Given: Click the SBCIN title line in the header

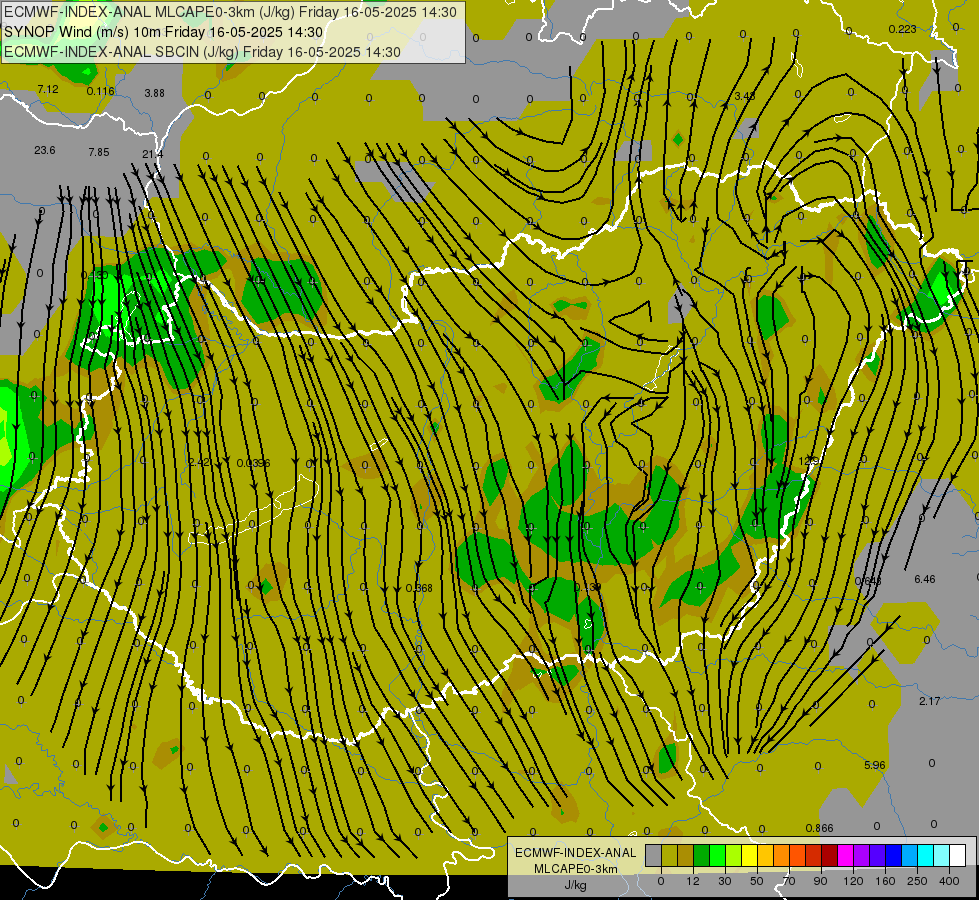Looking at the screenshot, I should 202,52.
